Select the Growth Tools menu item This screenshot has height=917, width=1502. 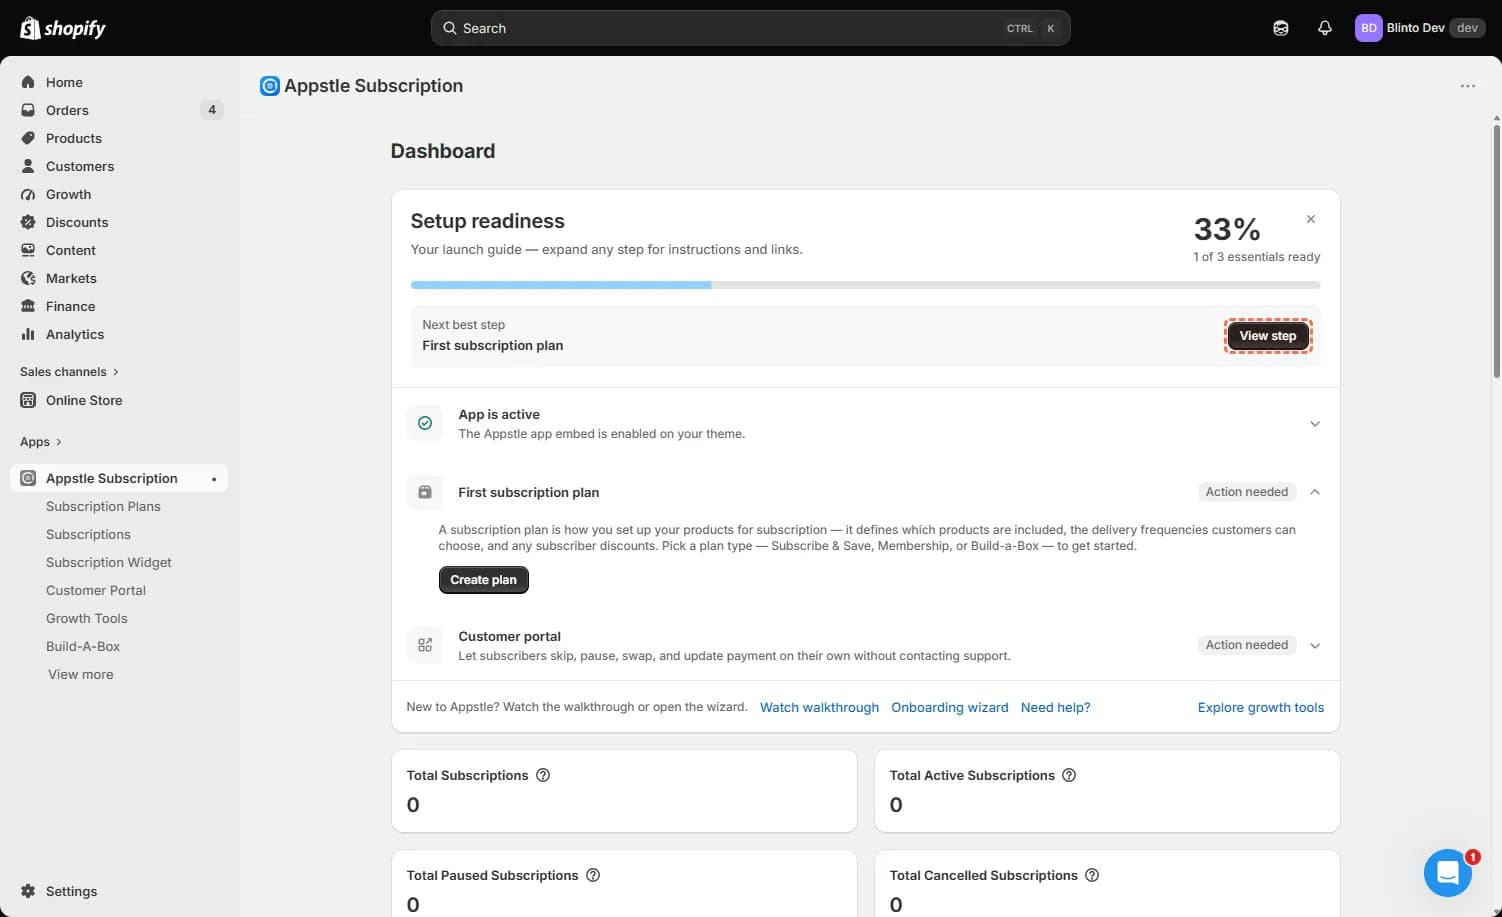[87, 618]
